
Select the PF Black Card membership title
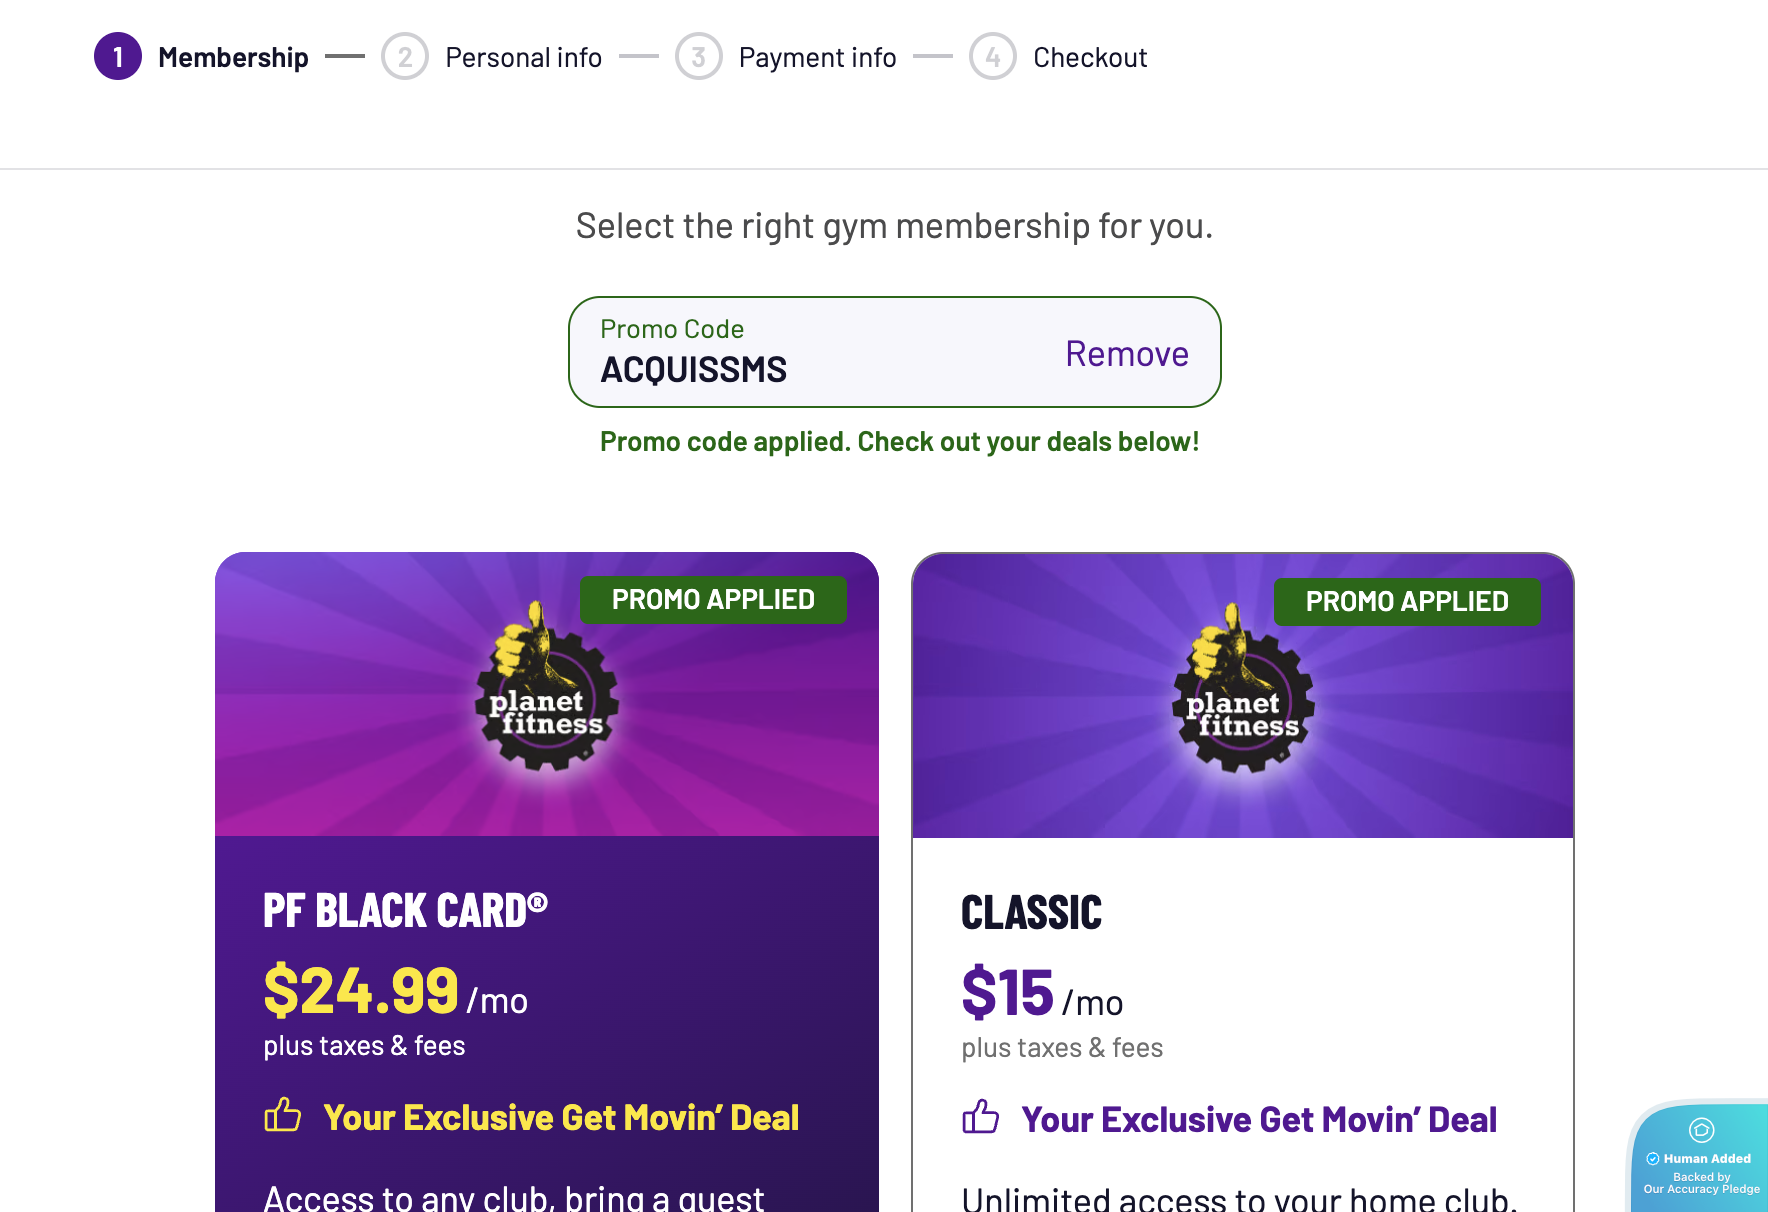[405, 911]
